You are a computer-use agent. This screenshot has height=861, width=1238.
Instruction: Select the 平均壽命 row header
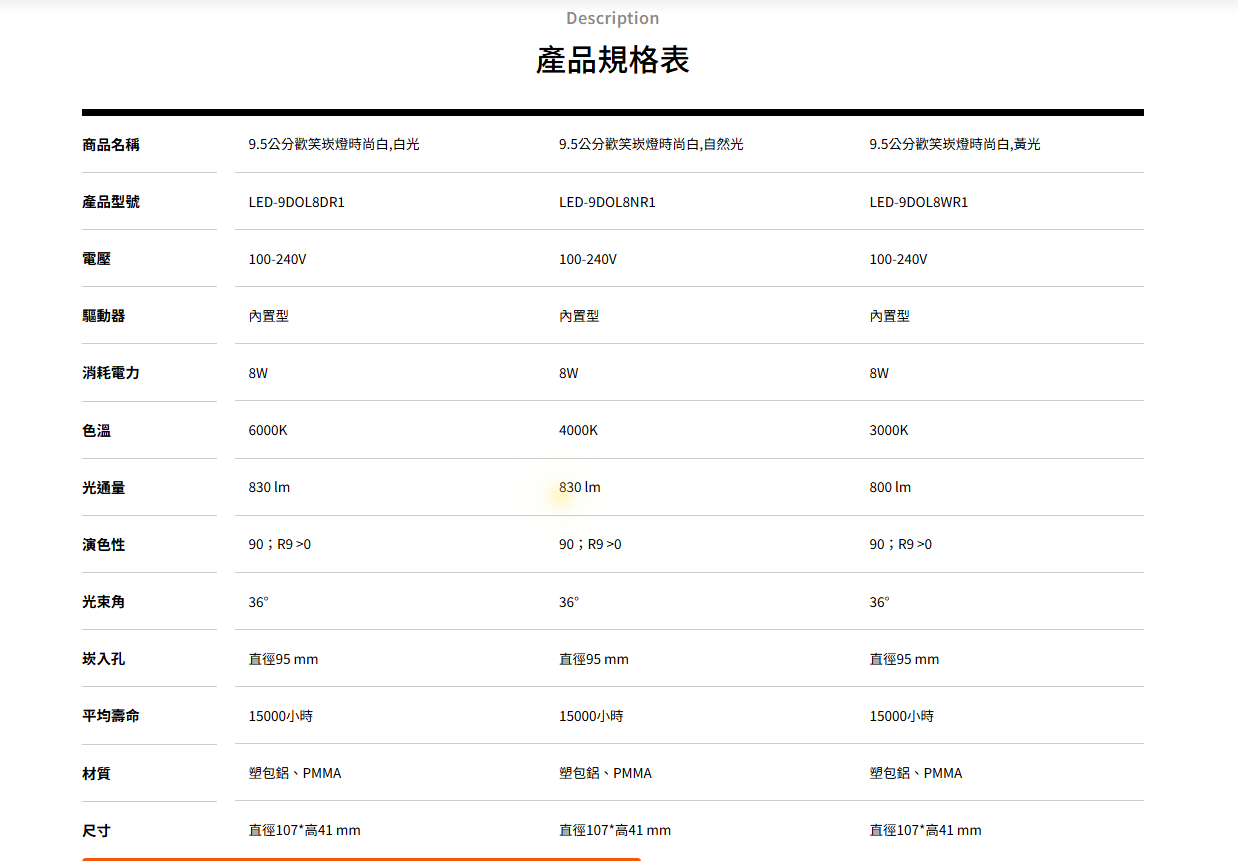(111, 716)
